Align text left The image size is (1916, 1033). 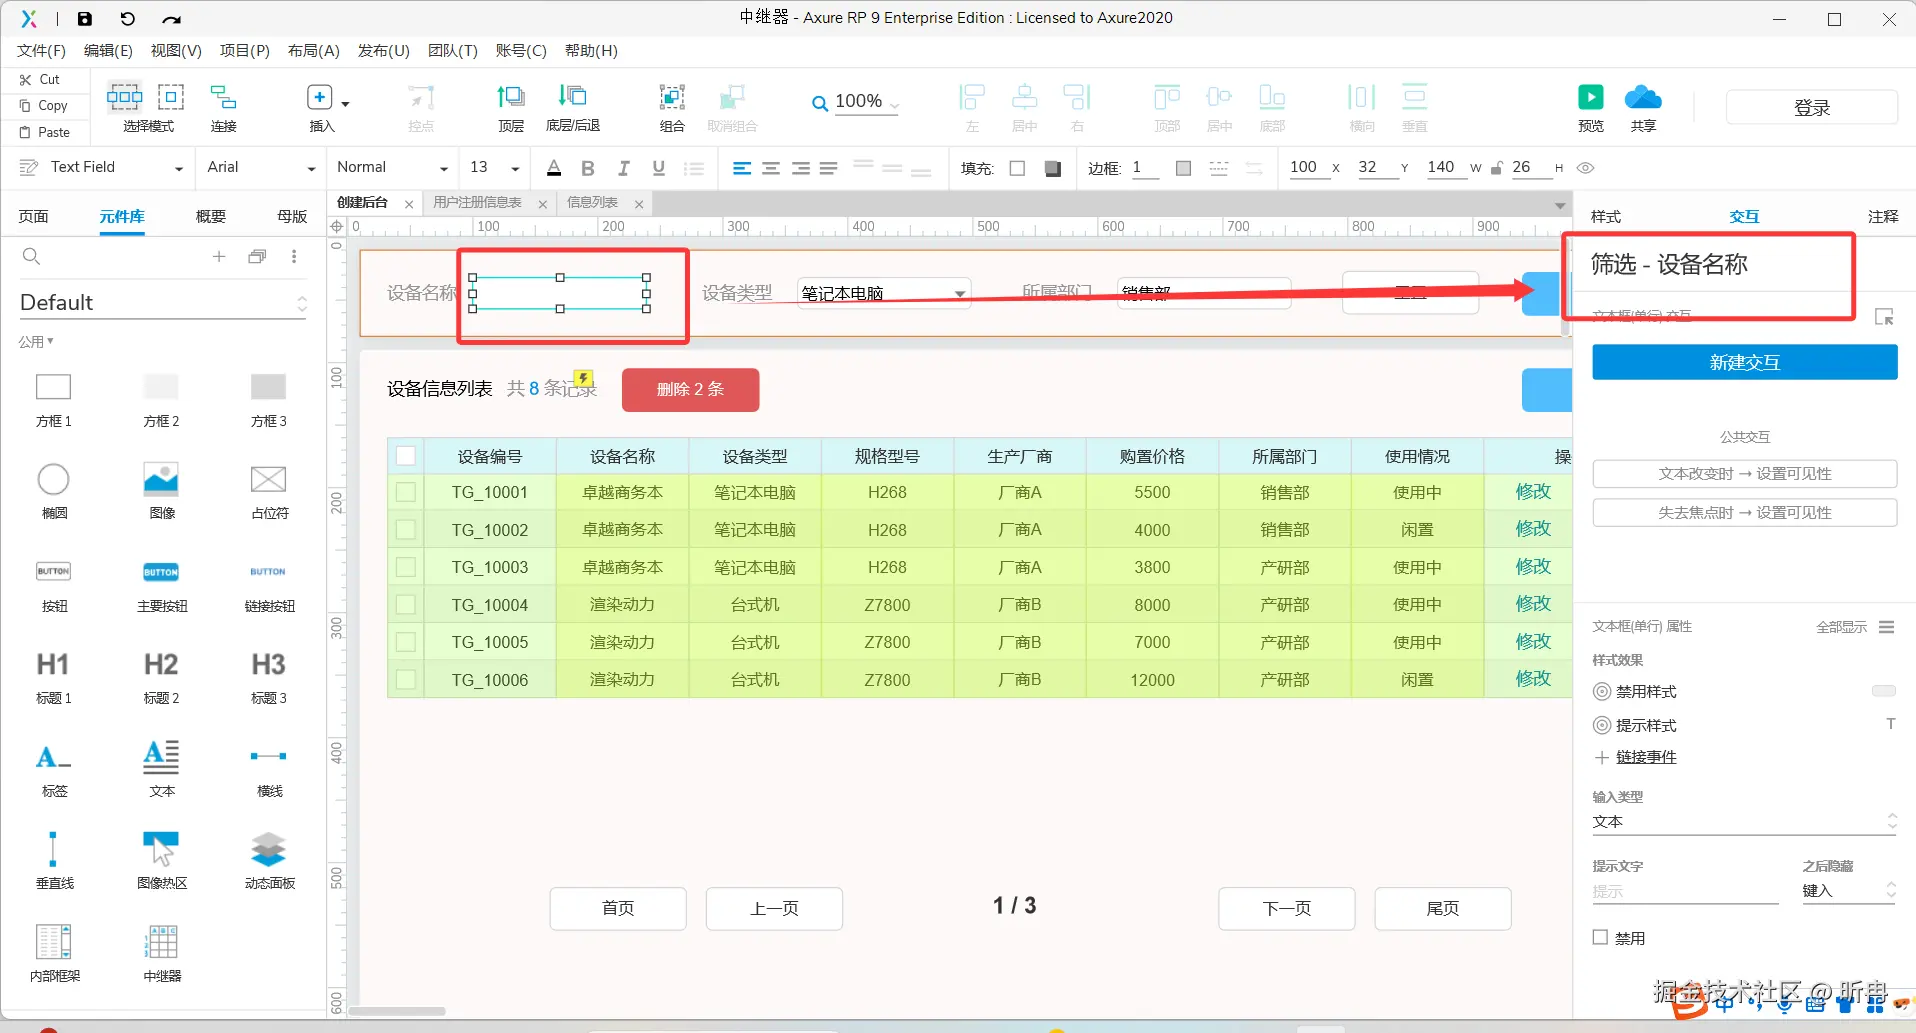[x=742, y=168]
